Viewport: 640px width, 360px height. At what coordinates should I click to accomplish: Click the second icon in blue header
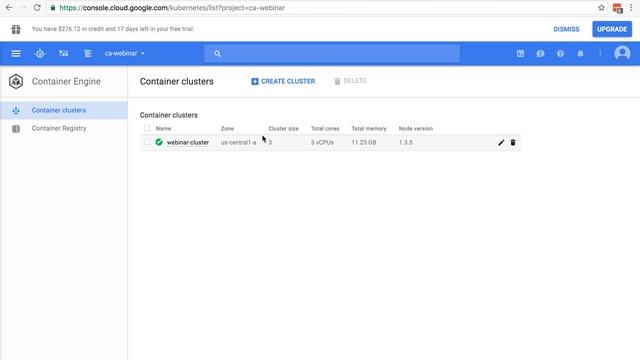(x=64, y=53)
